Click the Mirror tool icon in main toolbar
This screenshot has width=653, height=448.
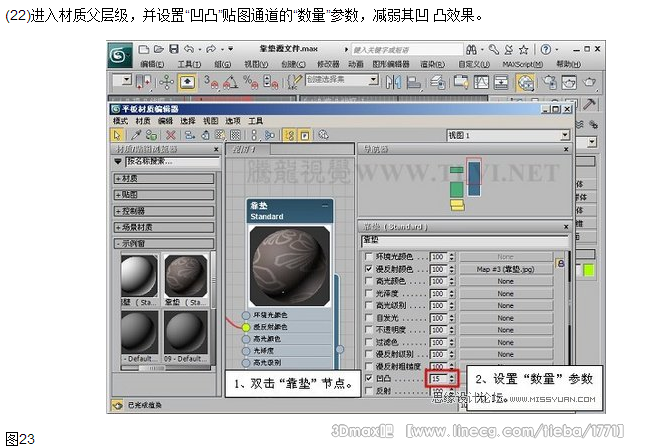coord(393,82)
